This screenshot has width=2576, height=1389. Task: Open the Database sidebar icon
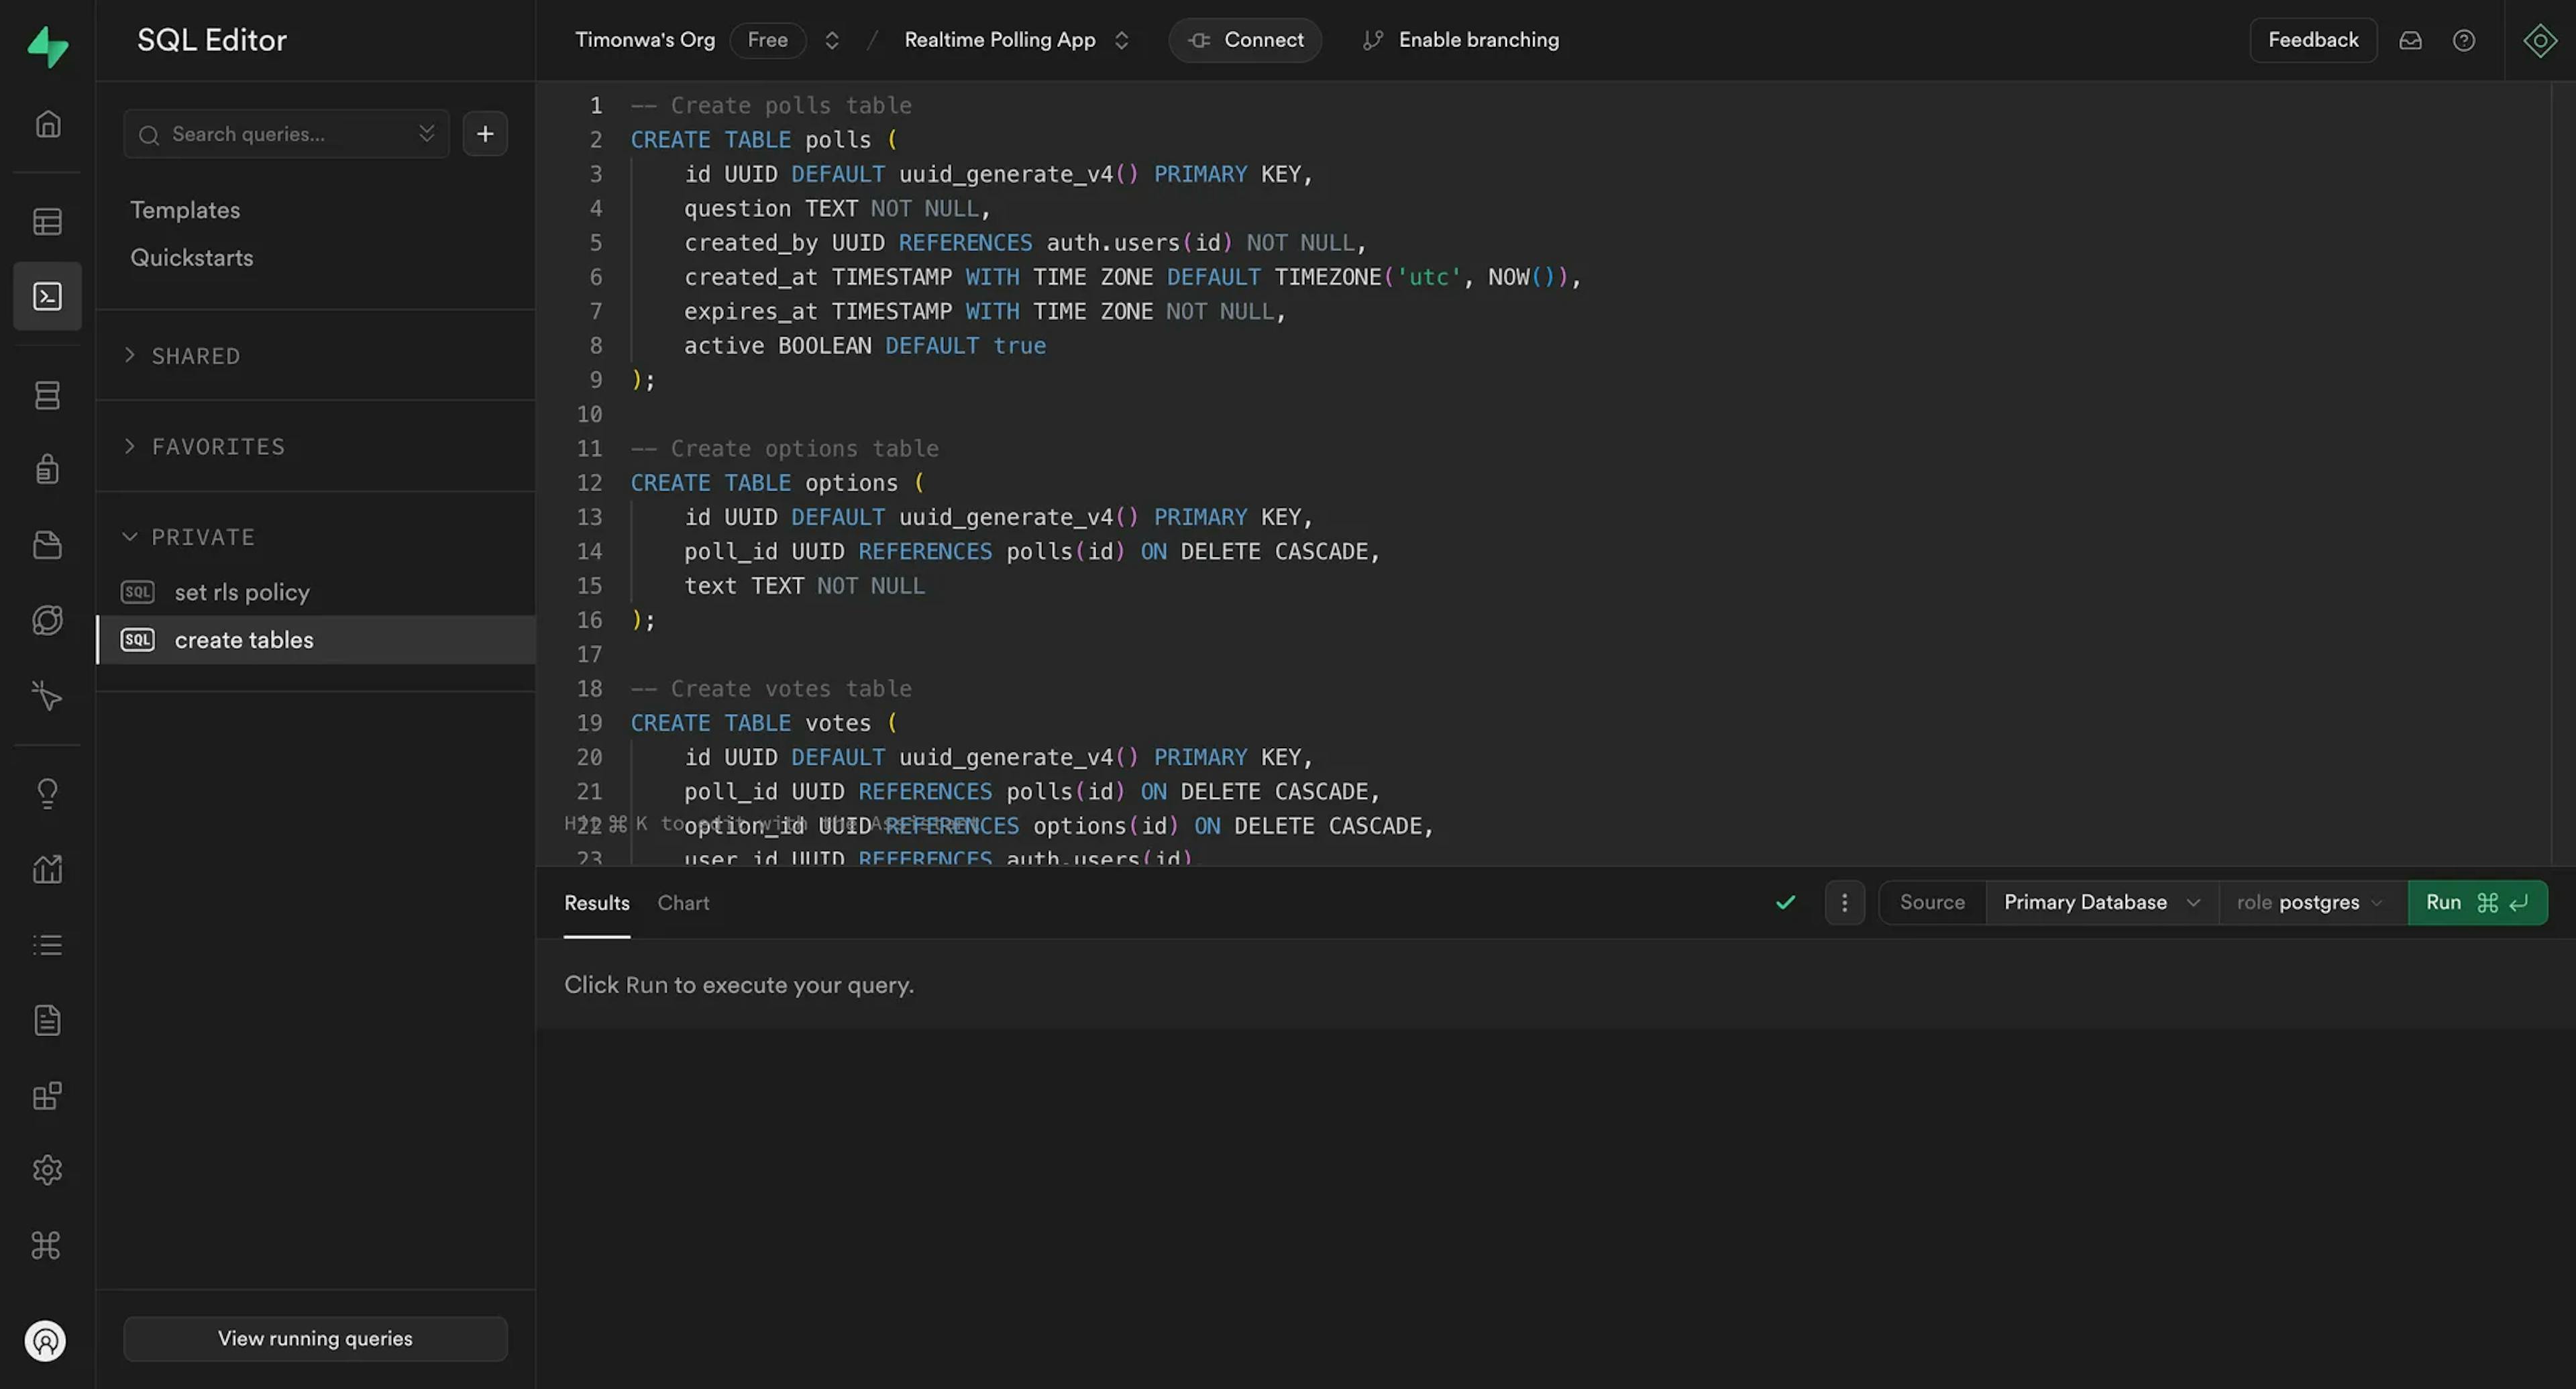tap(47, 395)
